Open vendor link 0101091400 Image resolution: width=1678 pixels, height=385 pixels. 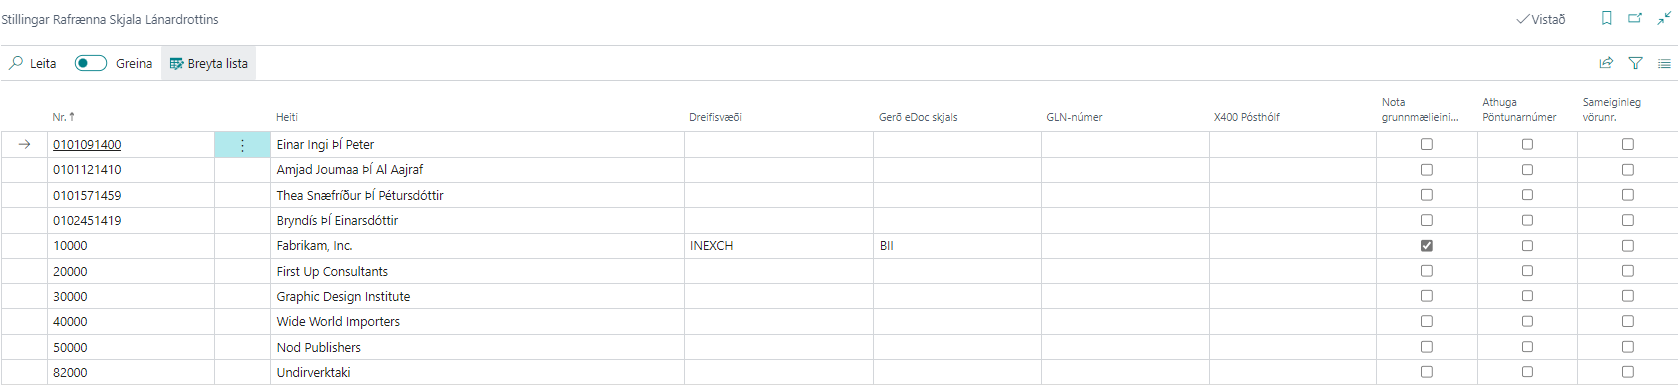pyautogui.click(x=87, y=145)
